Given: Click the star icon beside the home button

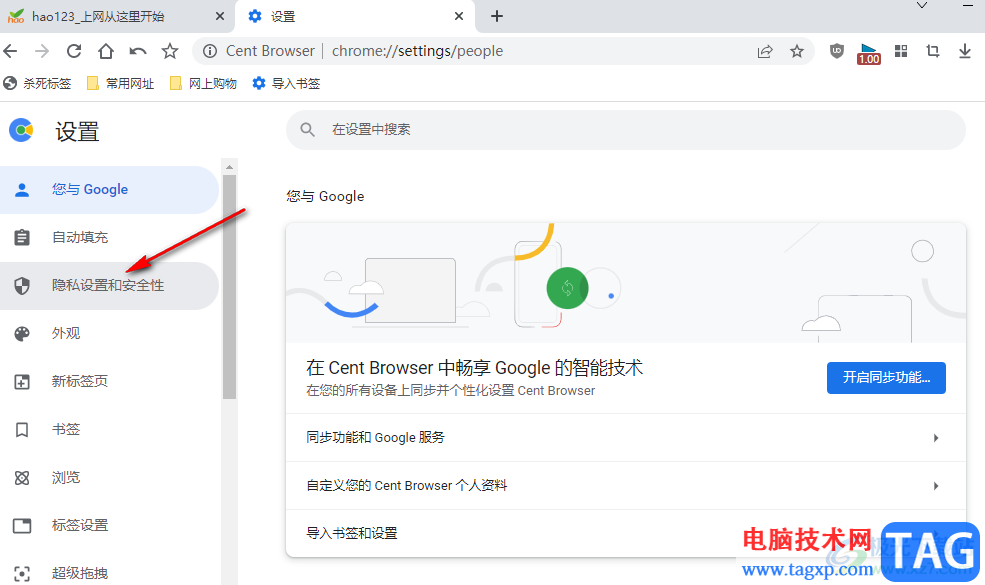Looking at the screenshot, I should (170, 51).
